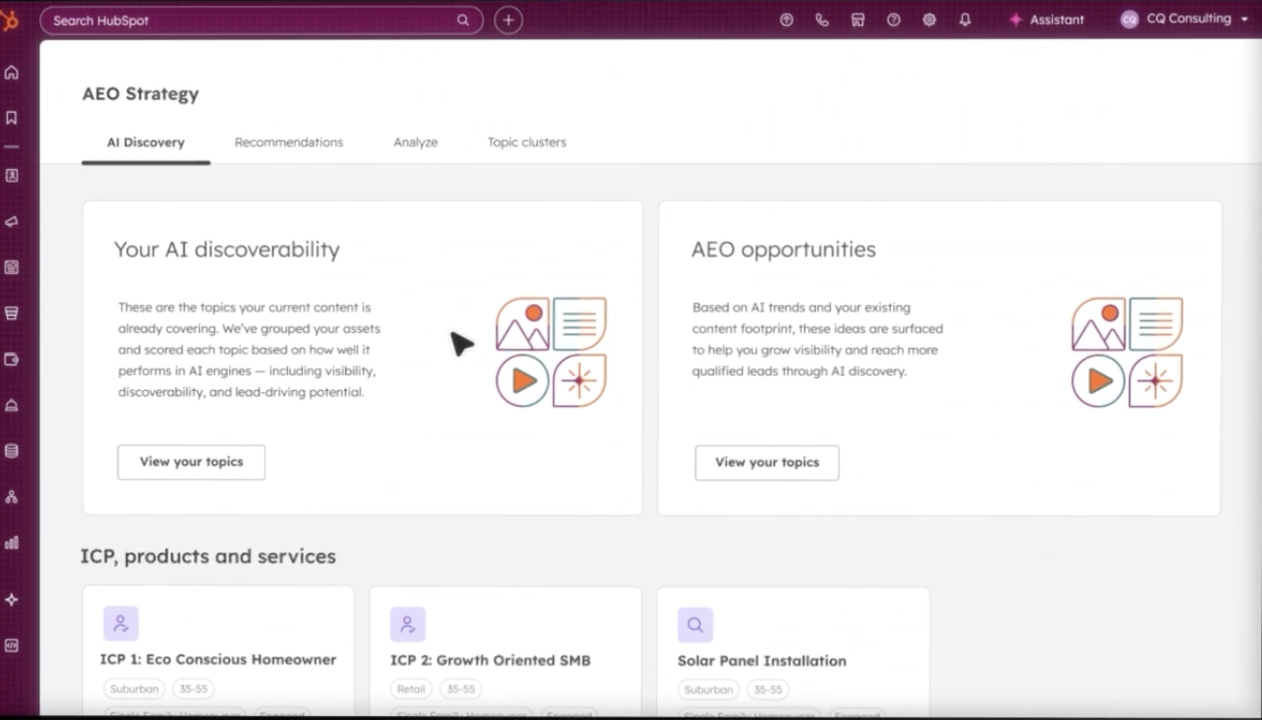Open Bookmarks from the left sidebar
Screen dimensions: 1262x720
click(x=12, y=118)
